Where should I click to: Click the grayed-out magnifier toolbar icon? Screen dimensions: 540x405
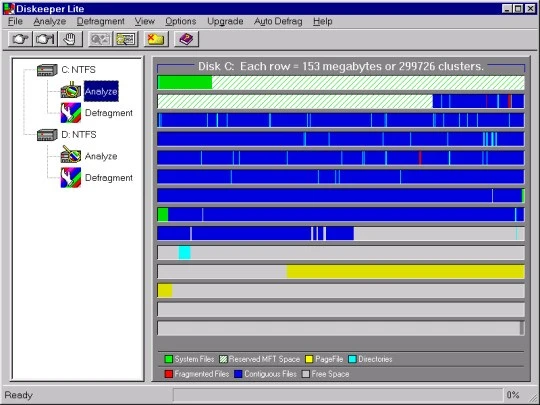pyautogui.click(x=100, y=39)
